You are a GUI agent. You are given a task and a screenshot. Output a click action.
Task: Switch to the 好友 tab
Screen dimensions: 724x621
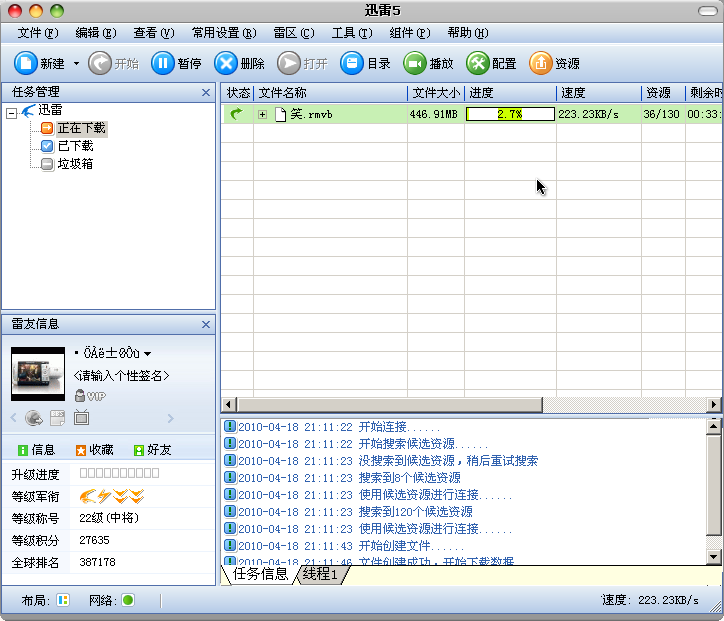pyautogui.click(x=152, y=450)
